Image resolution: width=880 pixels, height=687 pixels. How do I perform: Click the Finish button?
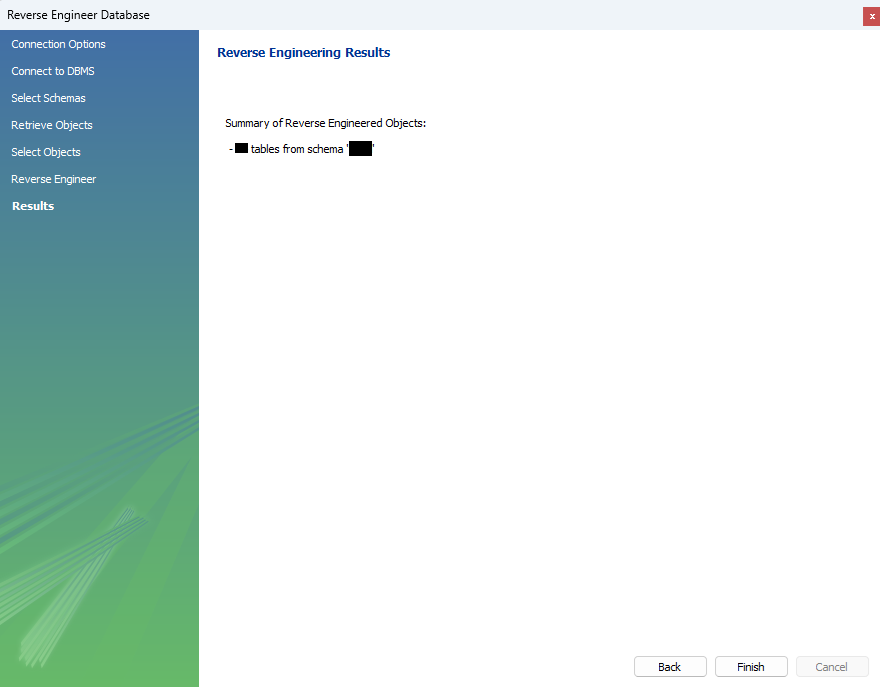tap(751, 667)
